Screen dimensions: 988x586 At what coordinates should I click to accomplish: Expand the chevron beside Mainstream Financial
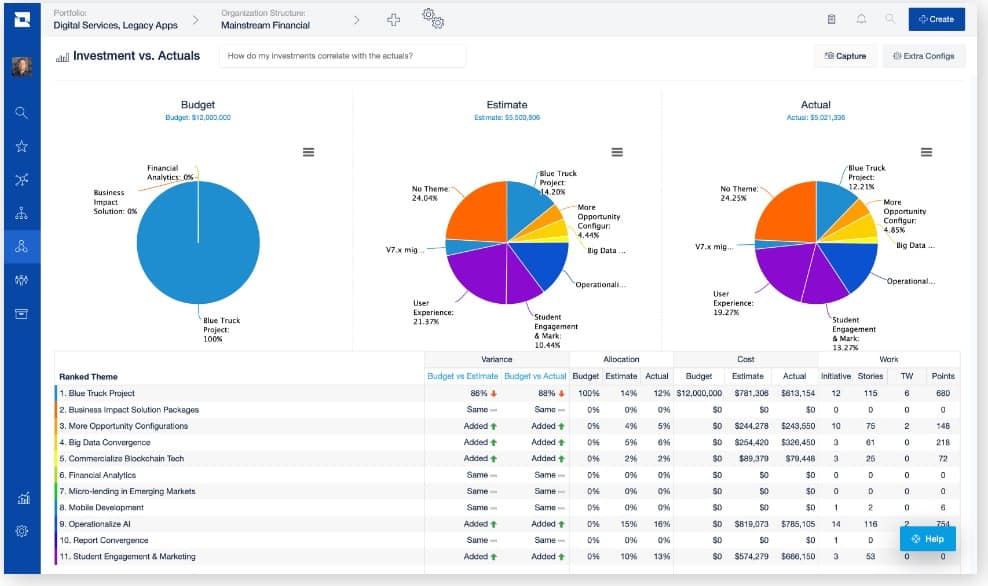tap(357, 18)
